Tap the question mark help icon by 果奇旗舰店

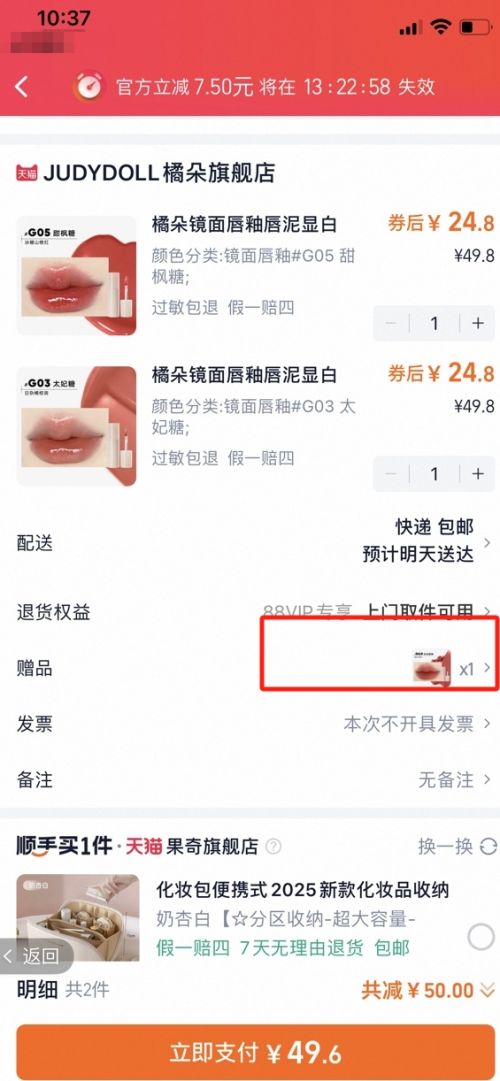274,846
